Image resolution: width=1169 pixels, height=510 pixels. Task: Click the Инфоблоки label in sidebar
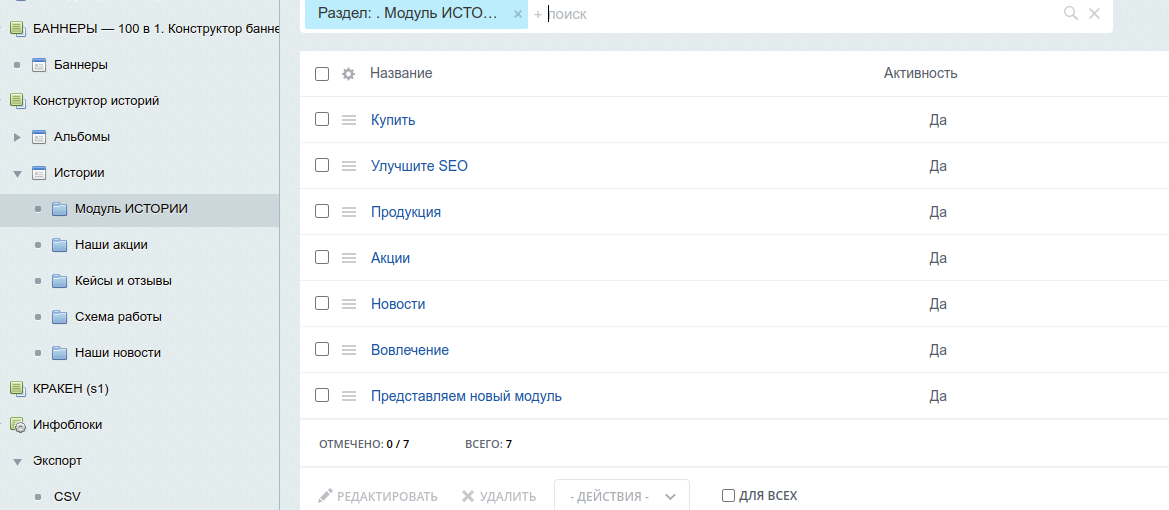pyautogui.click(x=68, y=425)
